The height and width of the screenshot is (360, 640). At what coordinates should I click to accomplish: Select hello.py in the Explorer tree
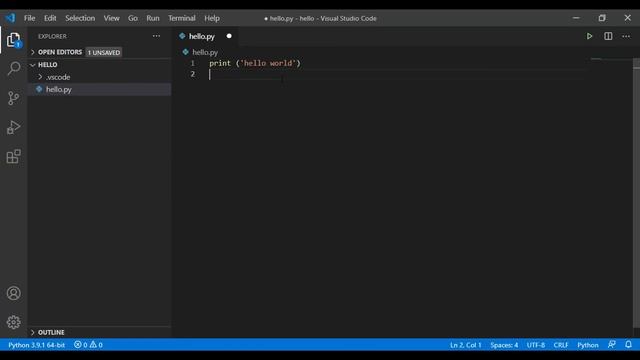click(99, 89)
